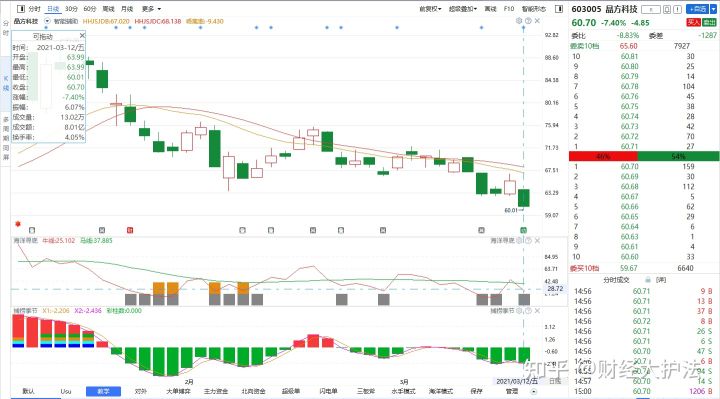The height and width of the screenshot is (399, 720).
Task: Click the 画线 drawing tool button
Action: point(490,9)
